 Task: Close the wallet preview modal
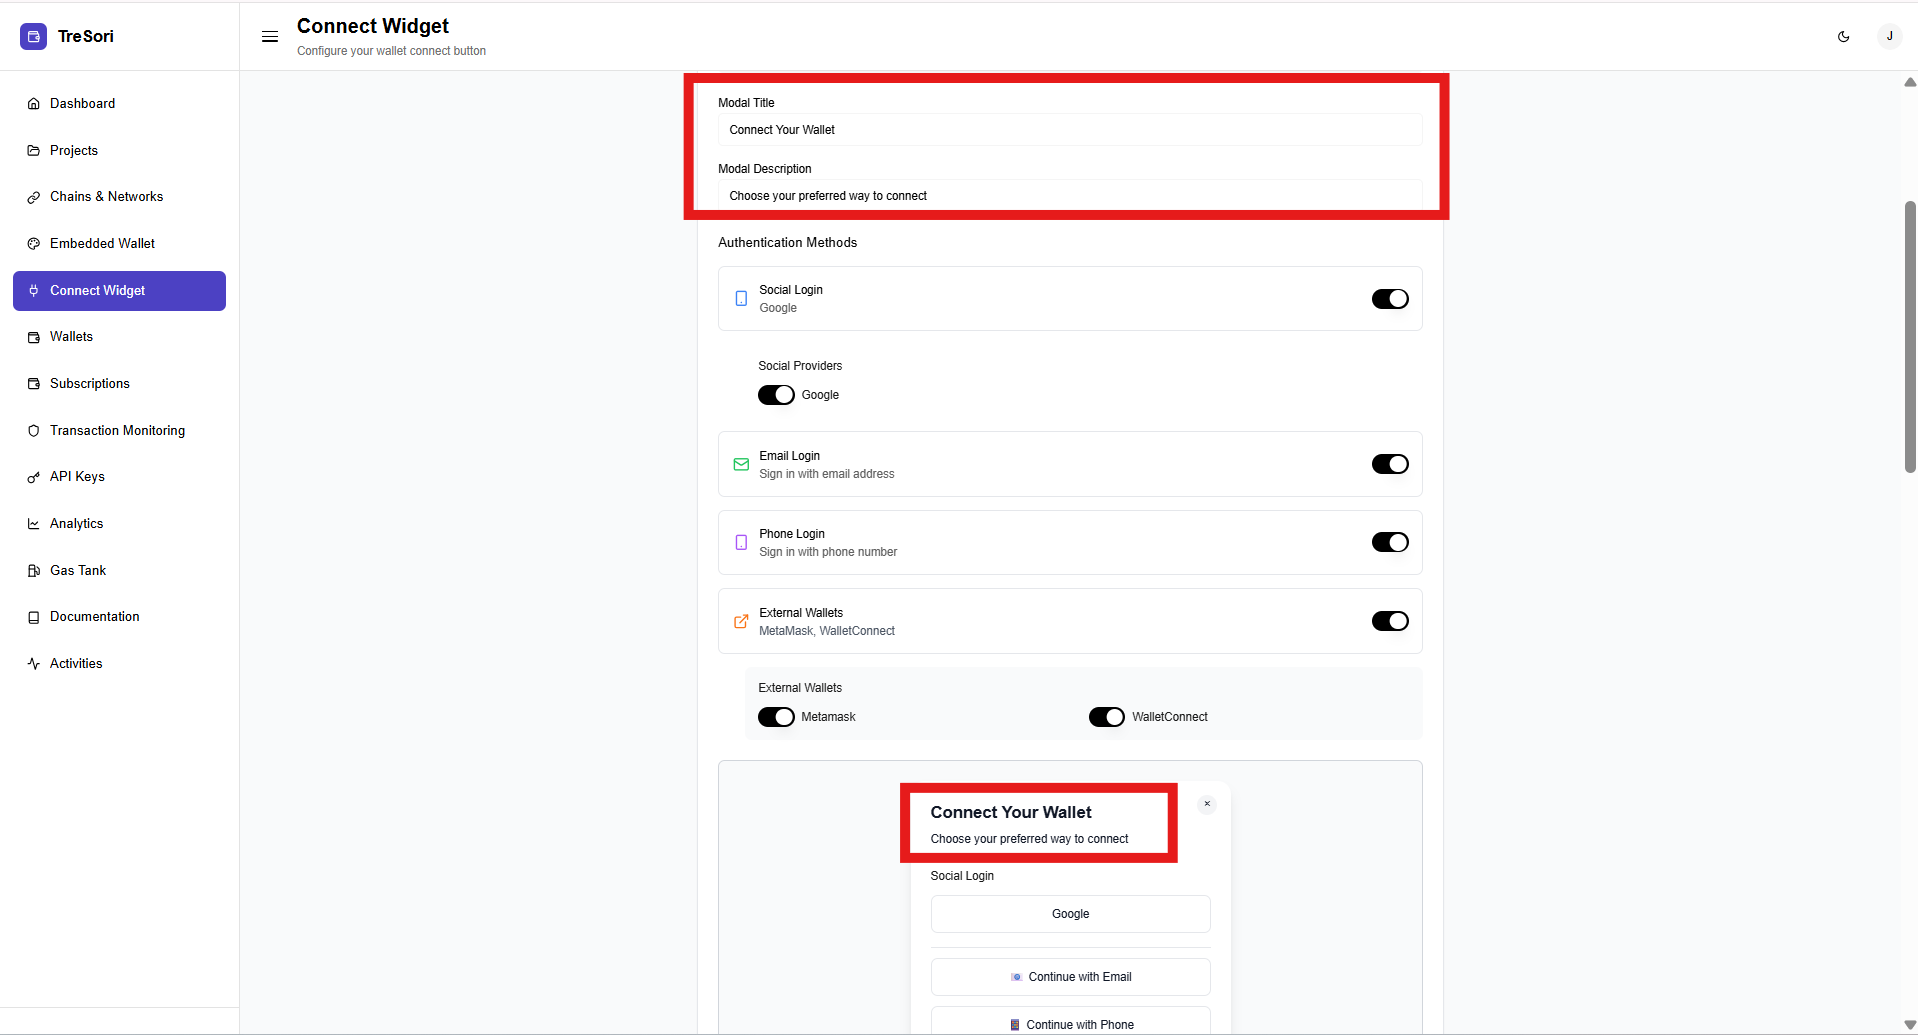tap(1207, 804)
